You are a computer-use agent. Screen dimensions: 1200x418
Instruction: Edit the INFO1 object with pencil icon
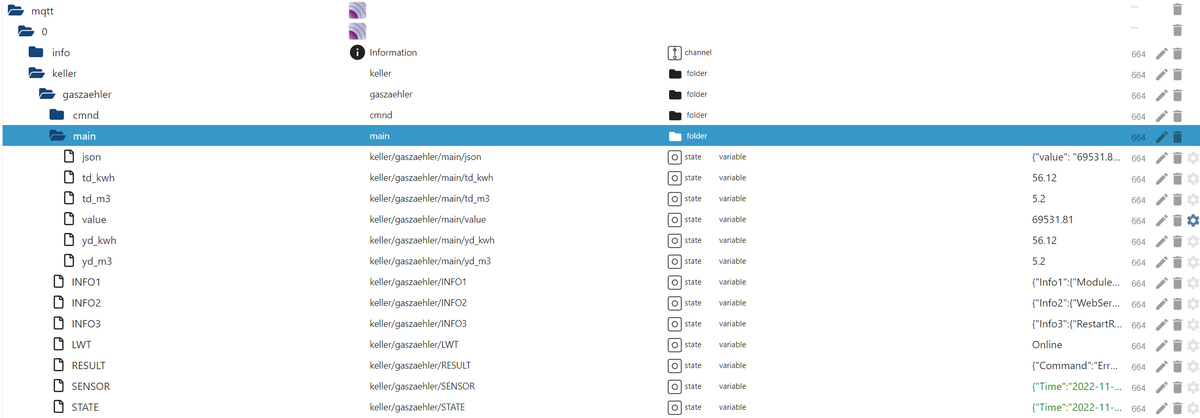tap(1161, 282)
